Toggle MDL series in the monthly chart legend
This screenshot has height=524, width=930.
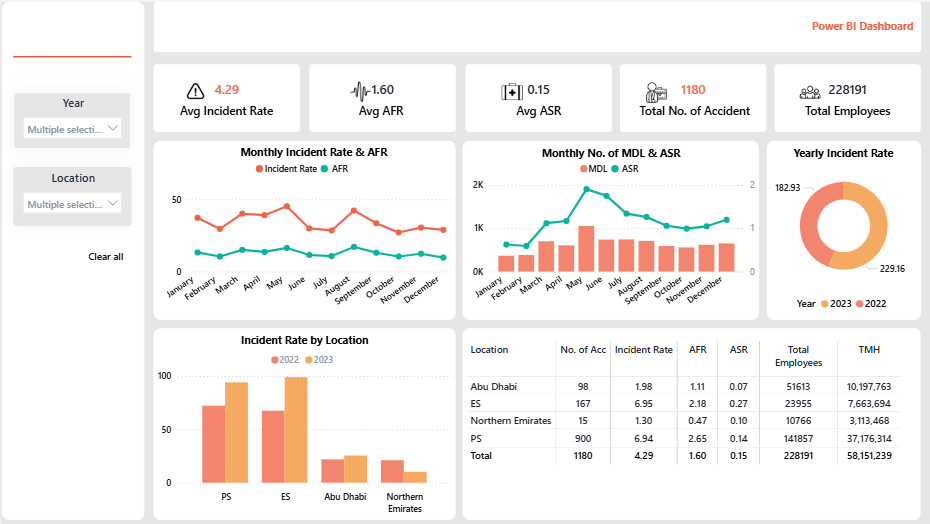click(x=590, y=169)
